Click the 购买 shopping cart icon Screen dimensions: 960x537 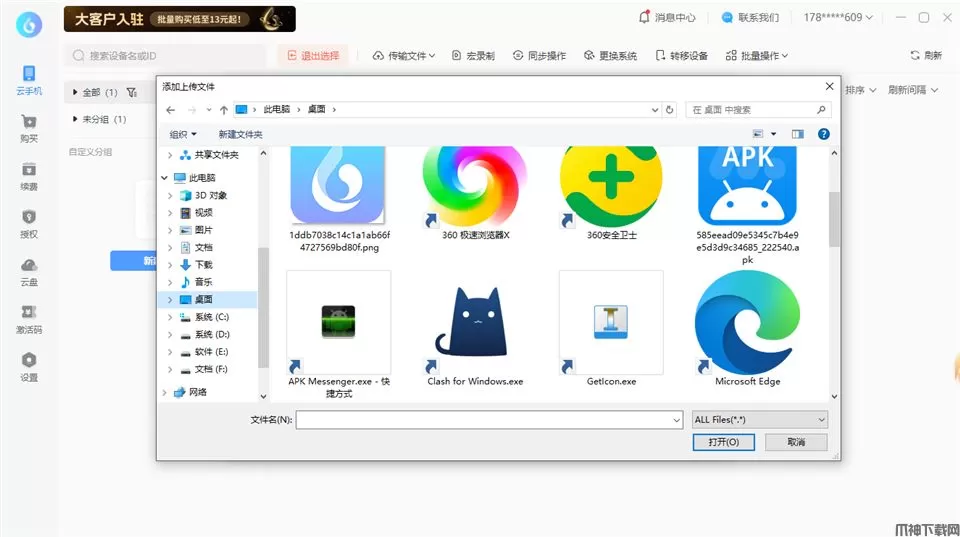[x=28, y=122]
